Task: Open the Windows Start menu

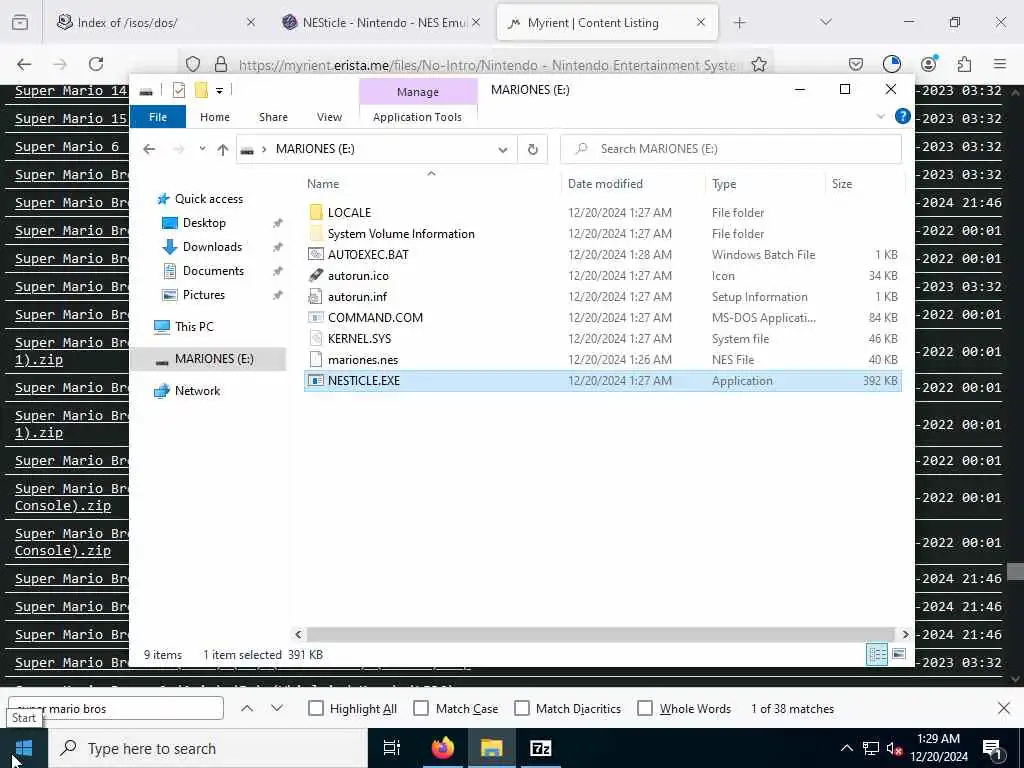Action: pos(24,748)
